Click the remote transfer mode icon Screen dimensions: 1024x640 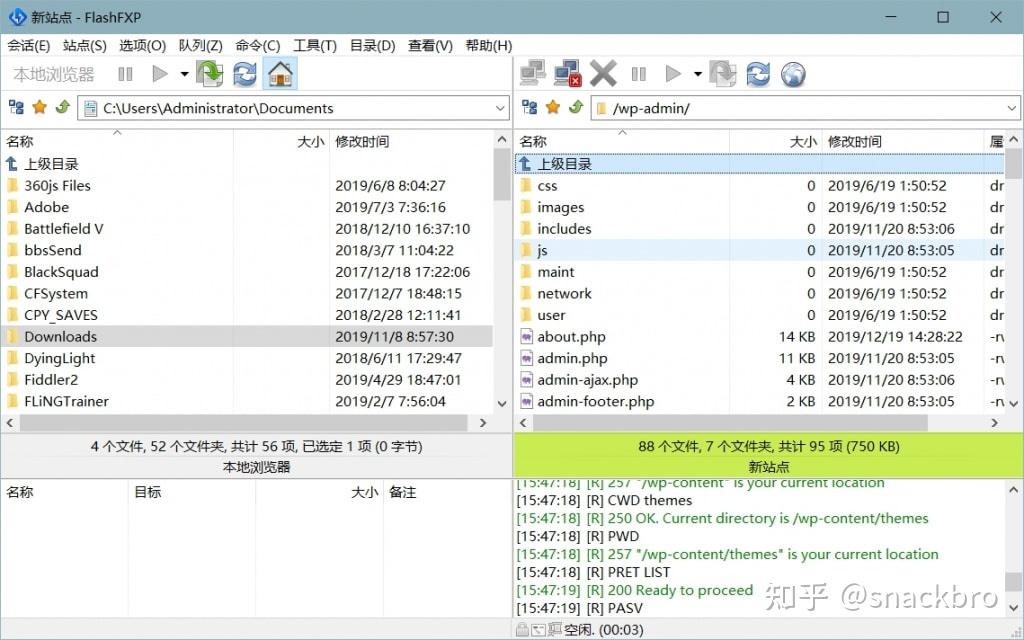[x=724, y=73]
